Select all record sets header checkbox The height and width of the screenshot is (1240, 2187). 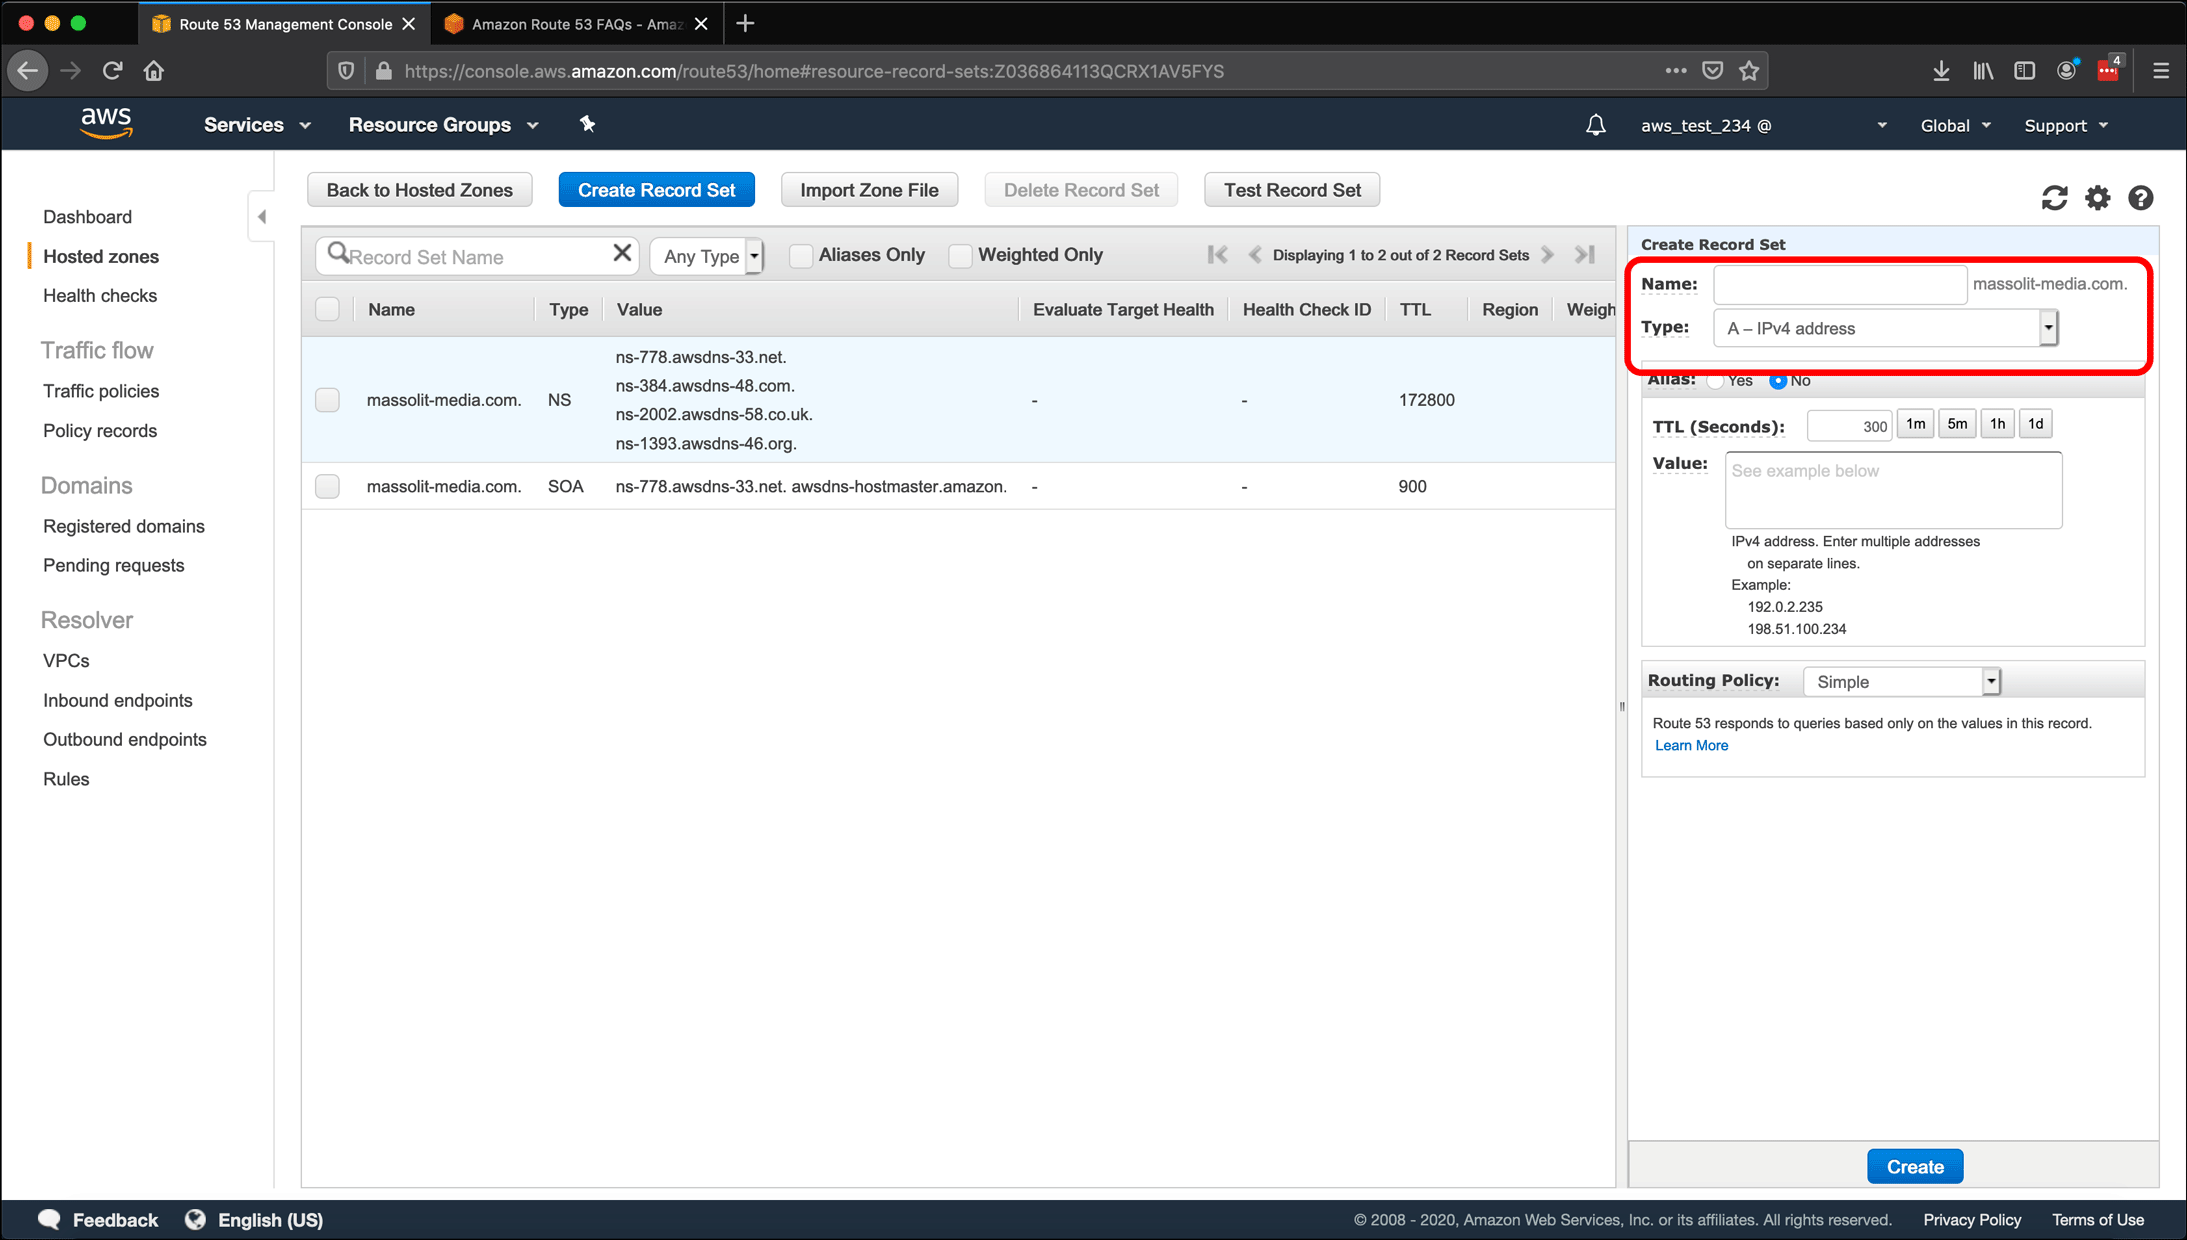[327, 309]
